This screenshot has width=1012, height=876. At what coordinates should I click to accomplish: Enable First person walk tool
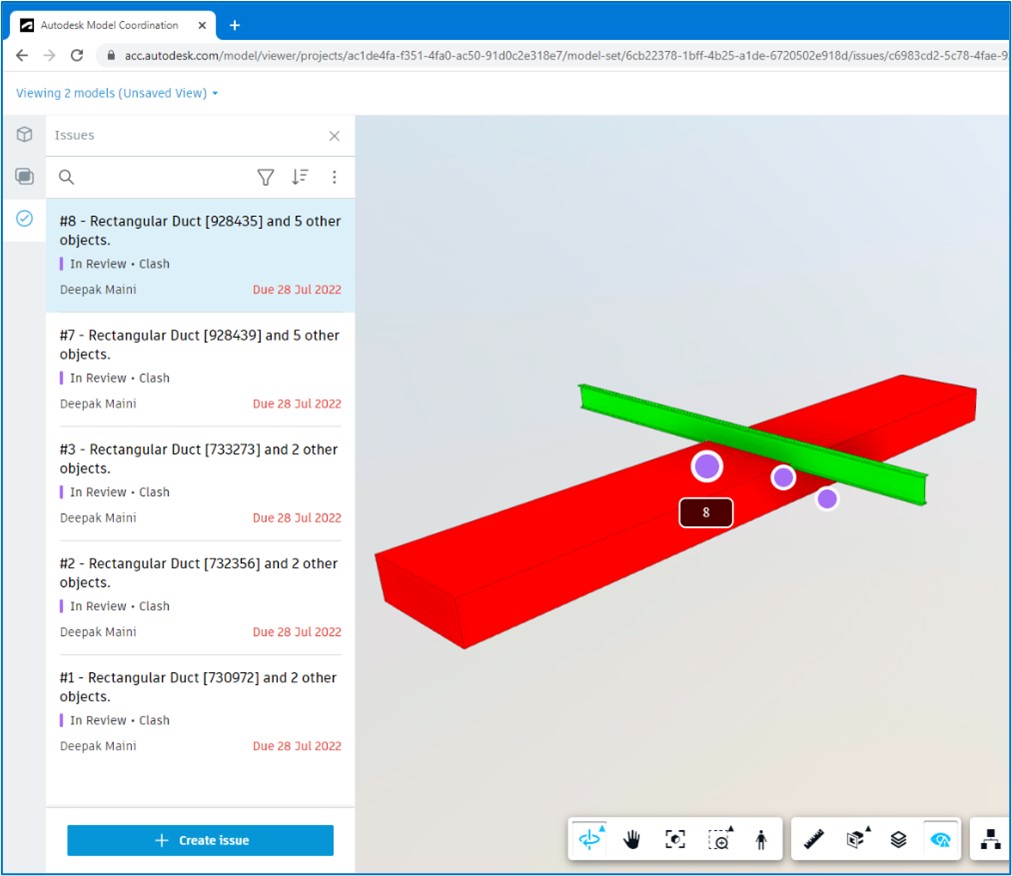click(761, 840)
